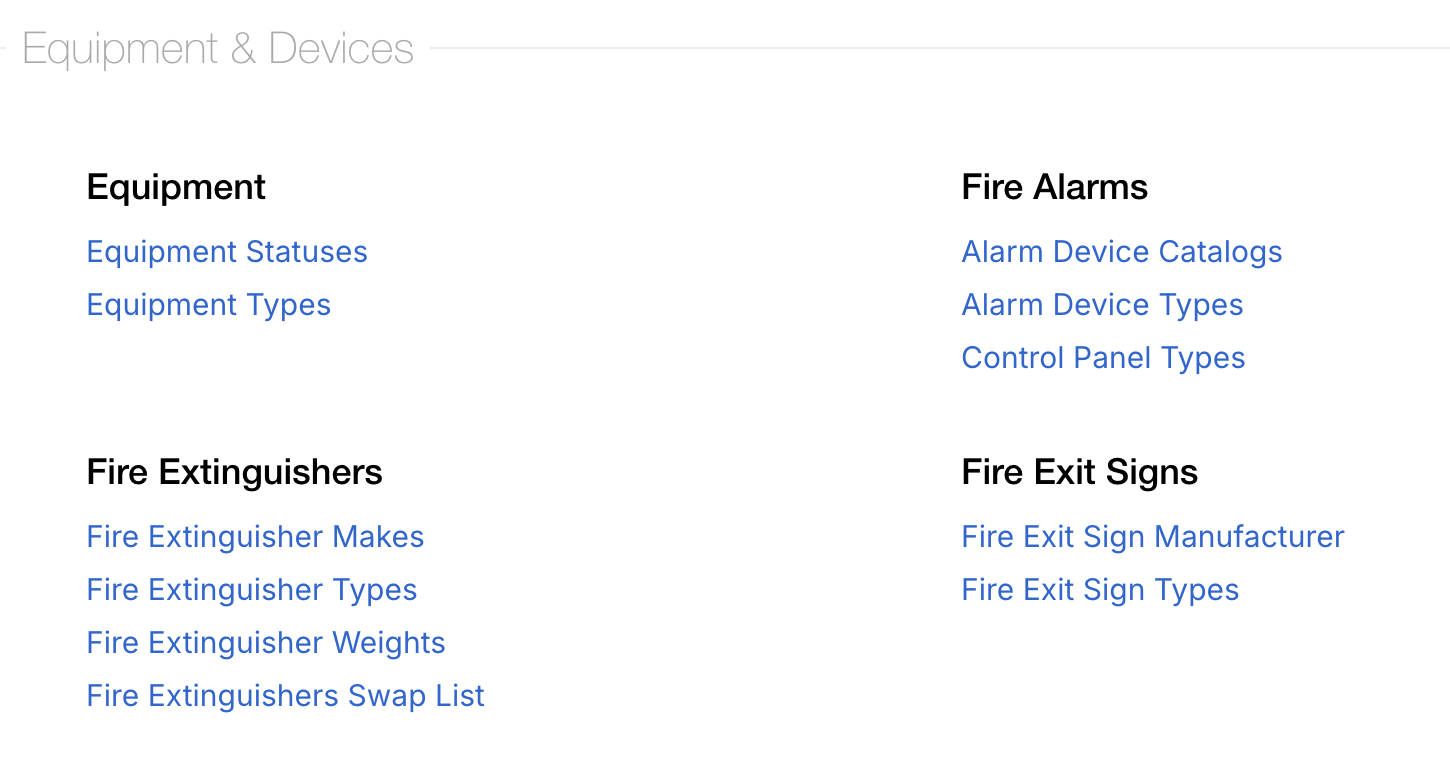Open Alarm Device Types settings
The image size is (1450, 778).
click(x=1102, y=305)
